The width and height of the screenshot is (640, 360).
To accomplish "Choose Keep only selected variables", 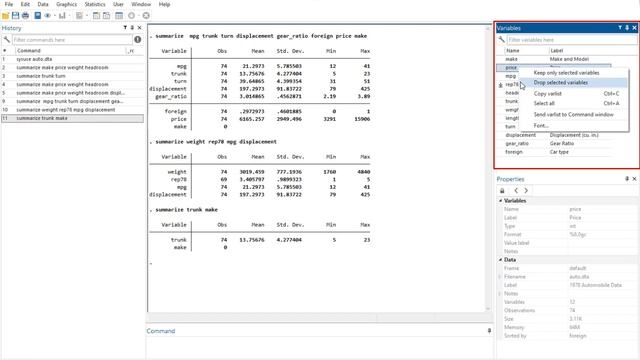I will tap(573, 73).
